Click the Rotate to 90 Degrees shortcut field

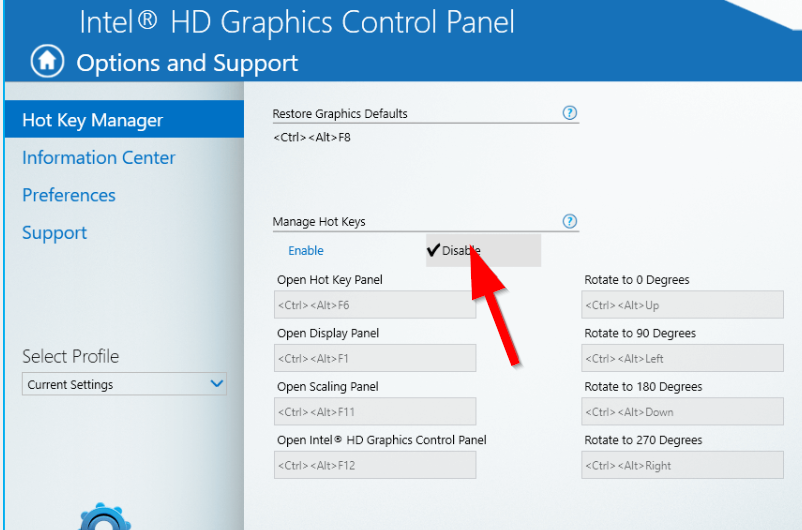682,358
